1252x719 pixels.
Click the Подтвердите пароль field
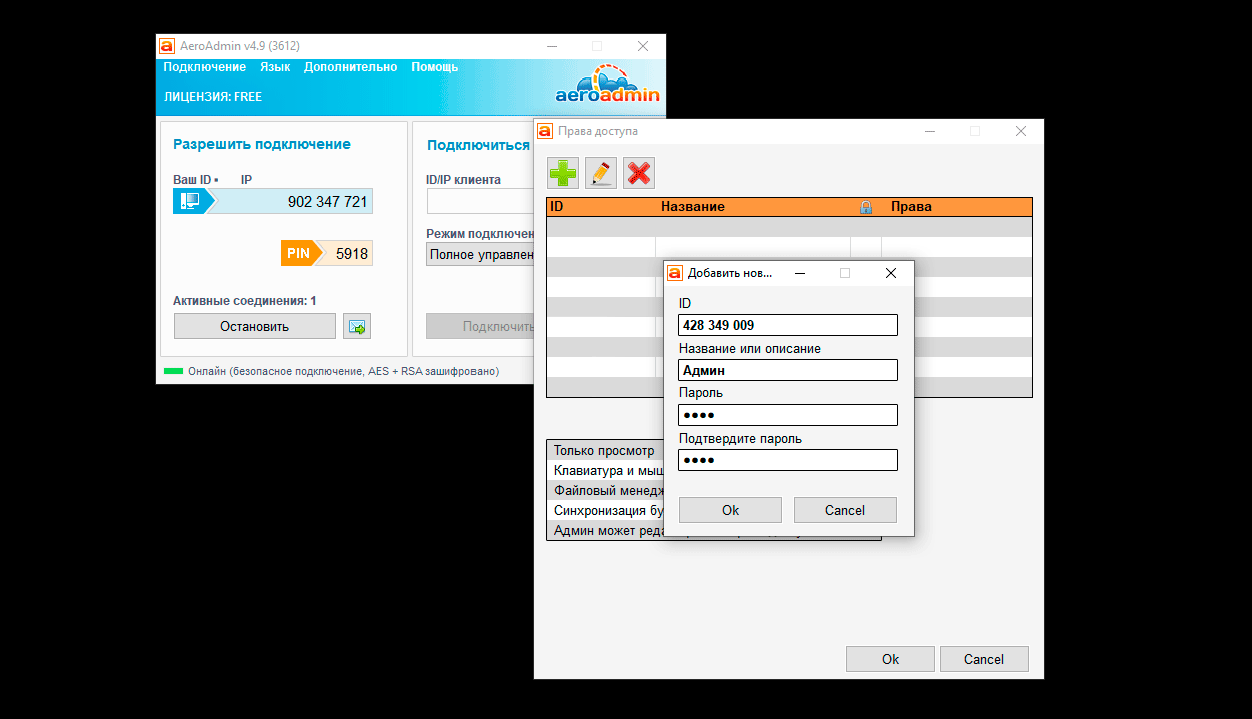click(788, 460)
